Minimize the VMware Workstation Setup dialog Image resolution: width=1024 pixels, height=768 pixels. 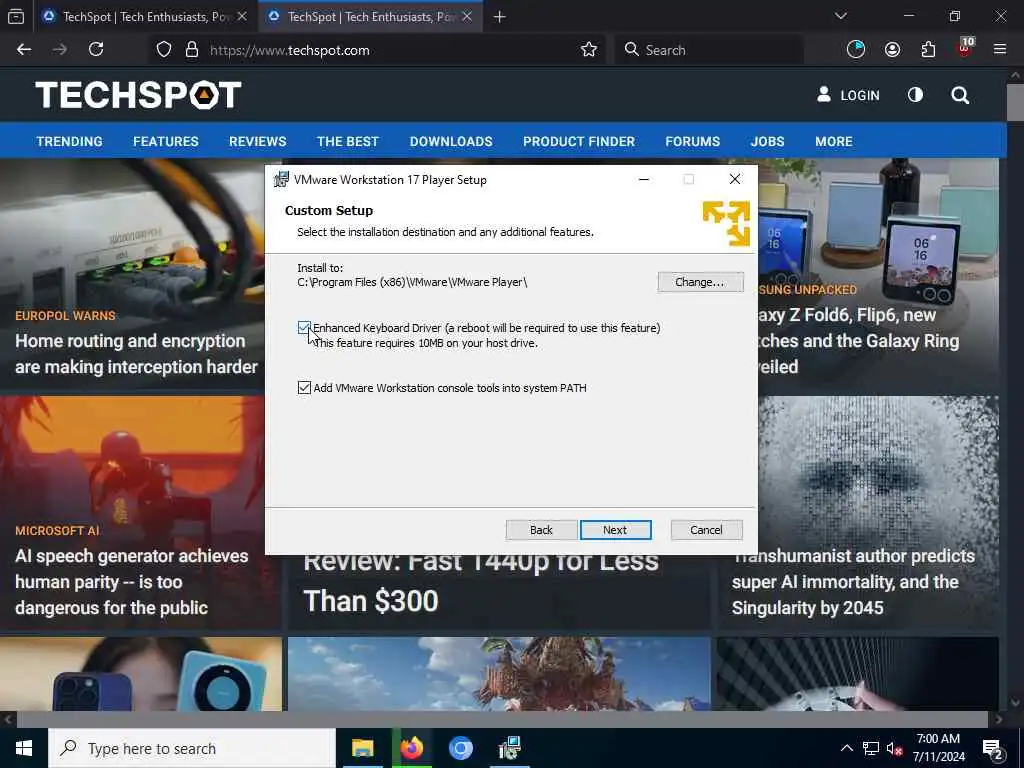[643, 180]
